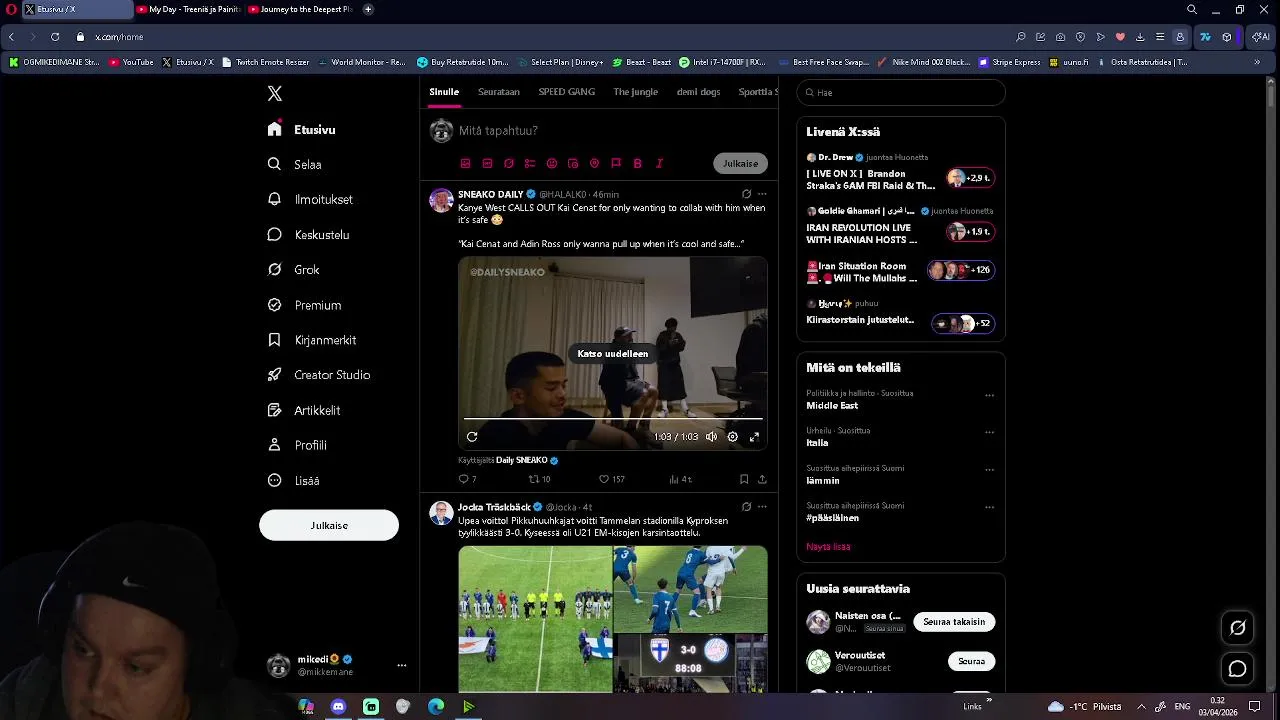Open video settings gear
The width and height of the screenshot is (1280, 720).
(x=733, y=436)
